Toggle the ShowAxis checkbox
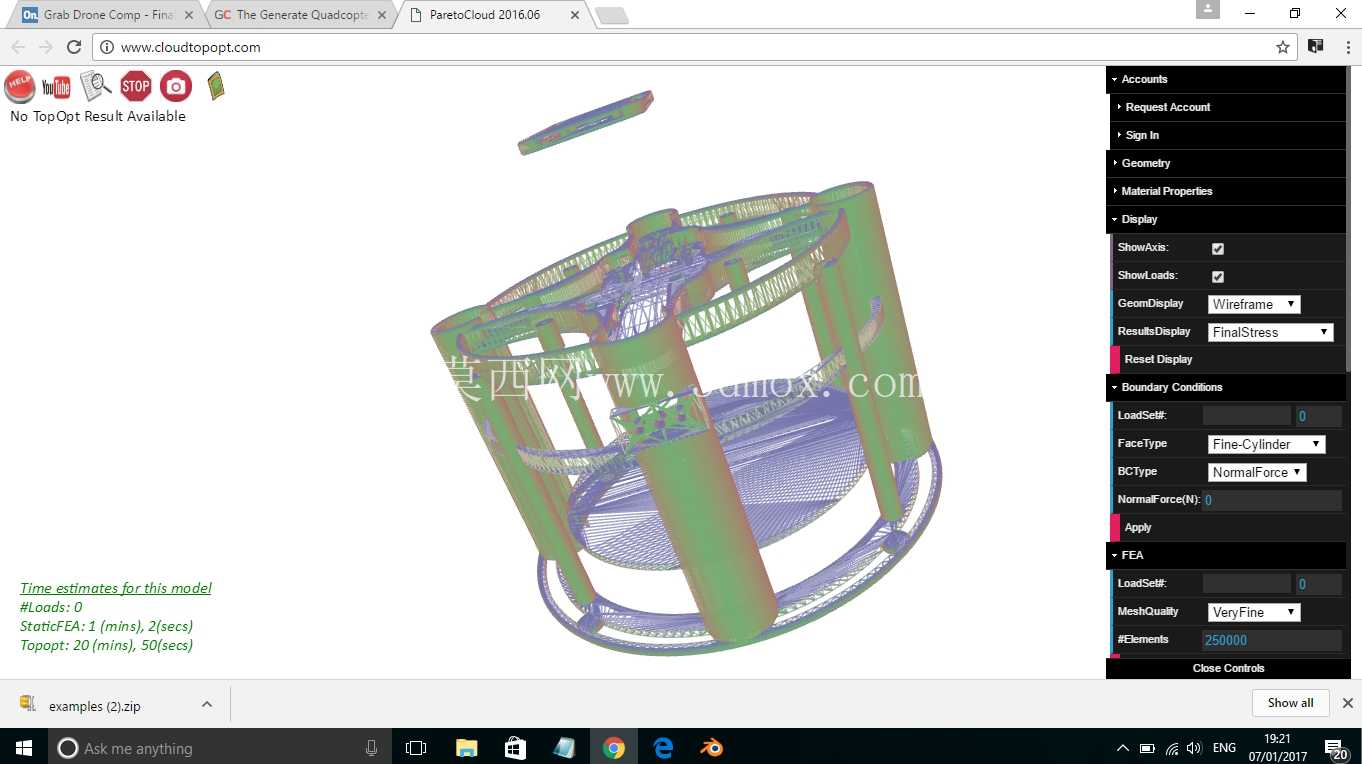The image size is (1362, 764). 1218,249
